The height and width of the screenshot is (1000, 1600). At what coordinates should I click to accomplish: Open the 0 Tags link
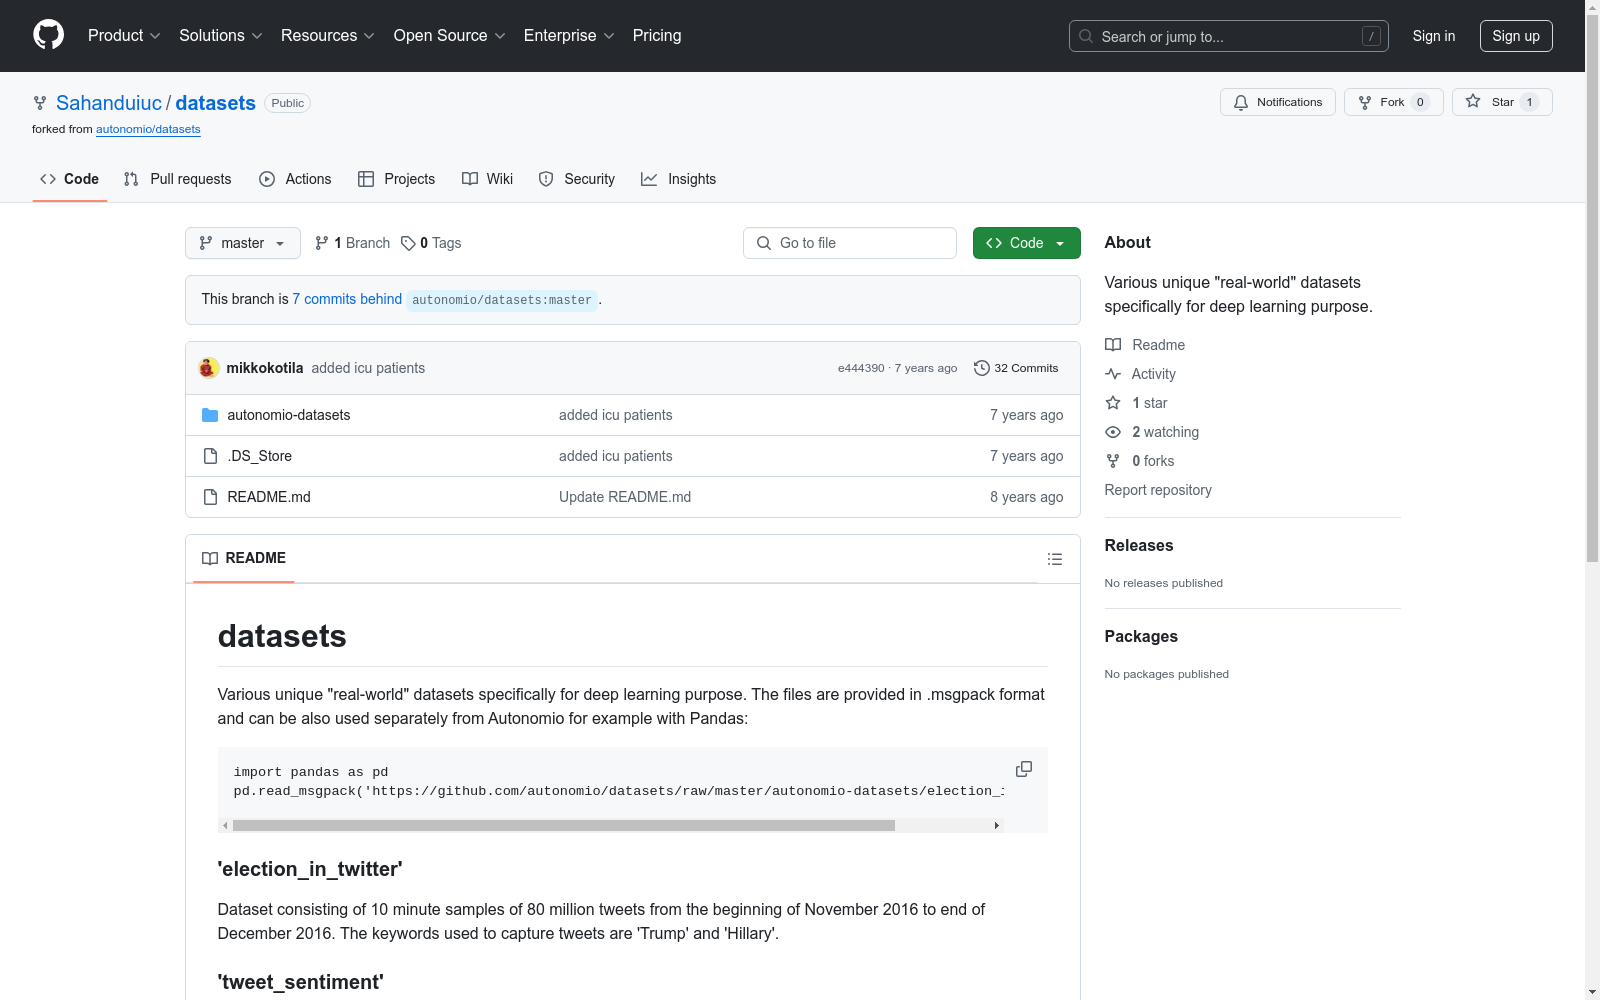(x=431, y=243)
